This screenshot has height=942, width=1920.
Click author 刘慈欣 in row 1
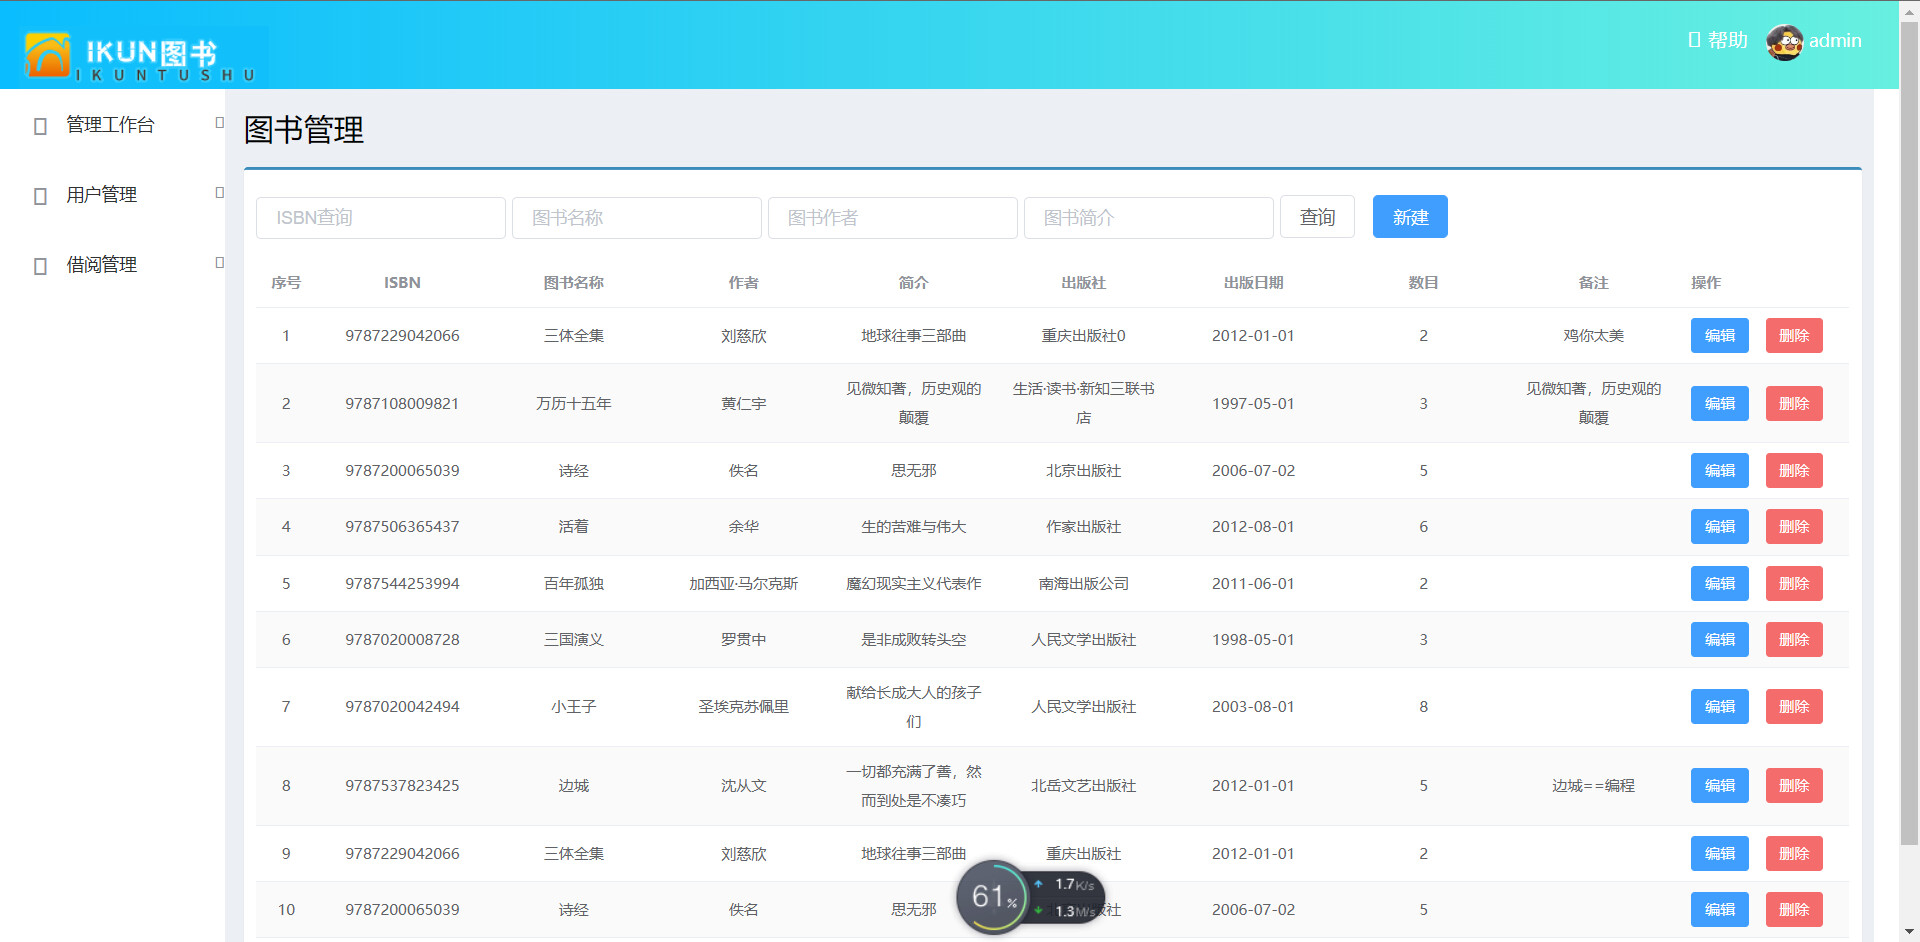[743, 336]
